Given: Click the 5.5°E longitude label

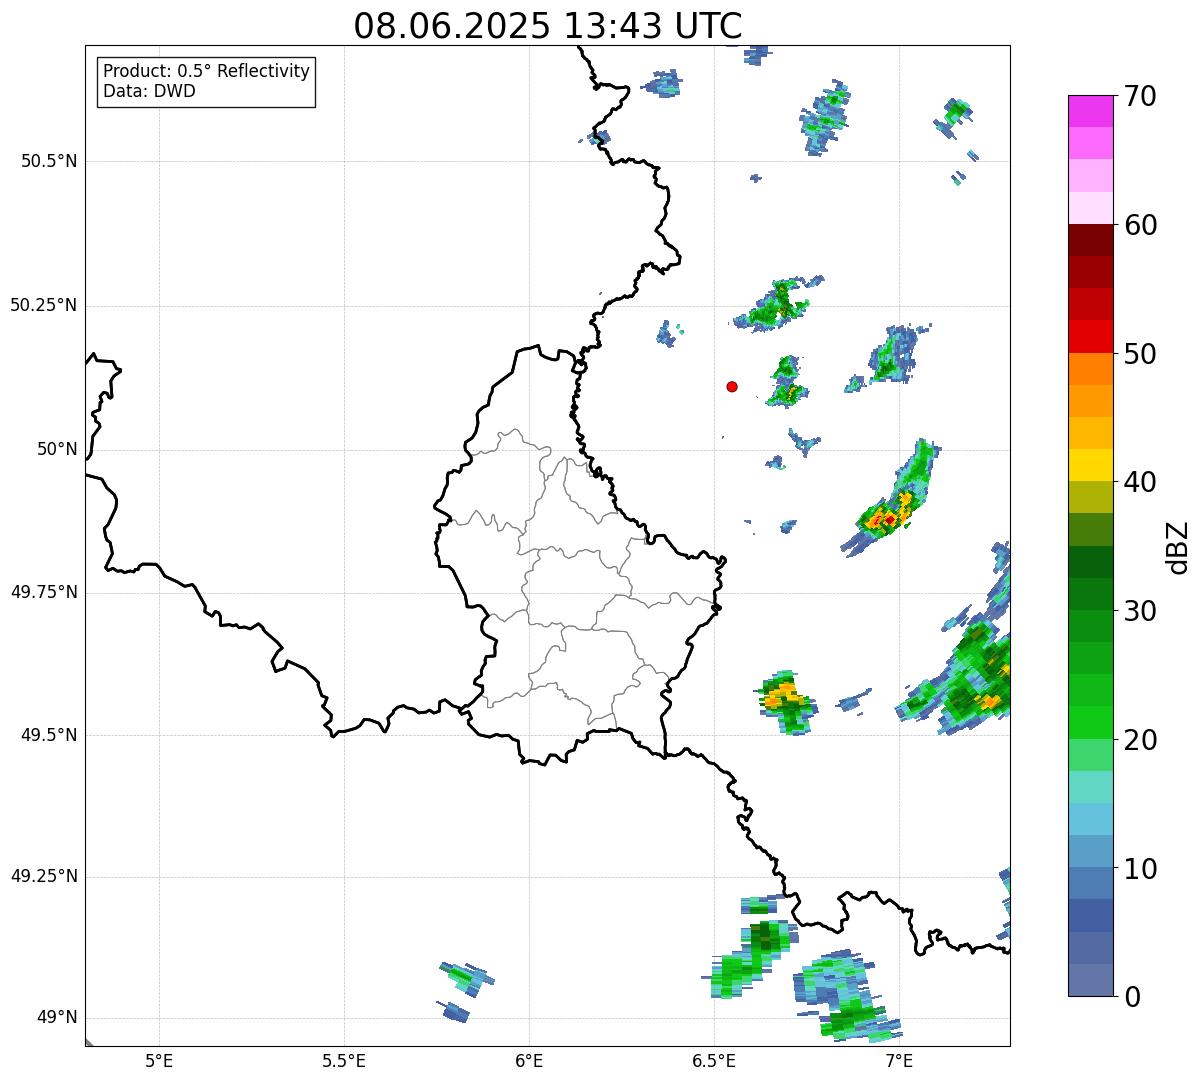Looking at the screenshot, I should coord(344,1060).
